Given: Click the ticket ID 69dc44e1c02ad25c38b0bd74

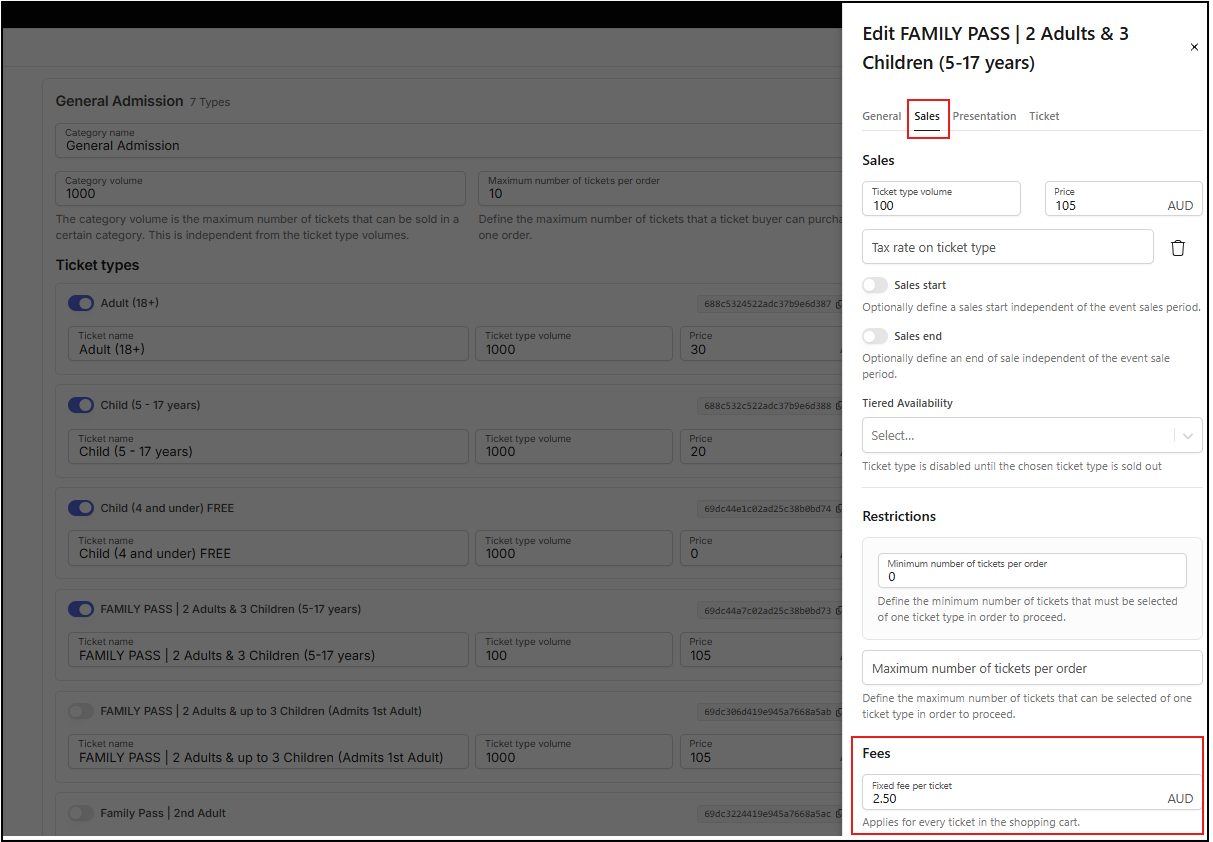Looking at the screenshot, I should pos(767,509).
